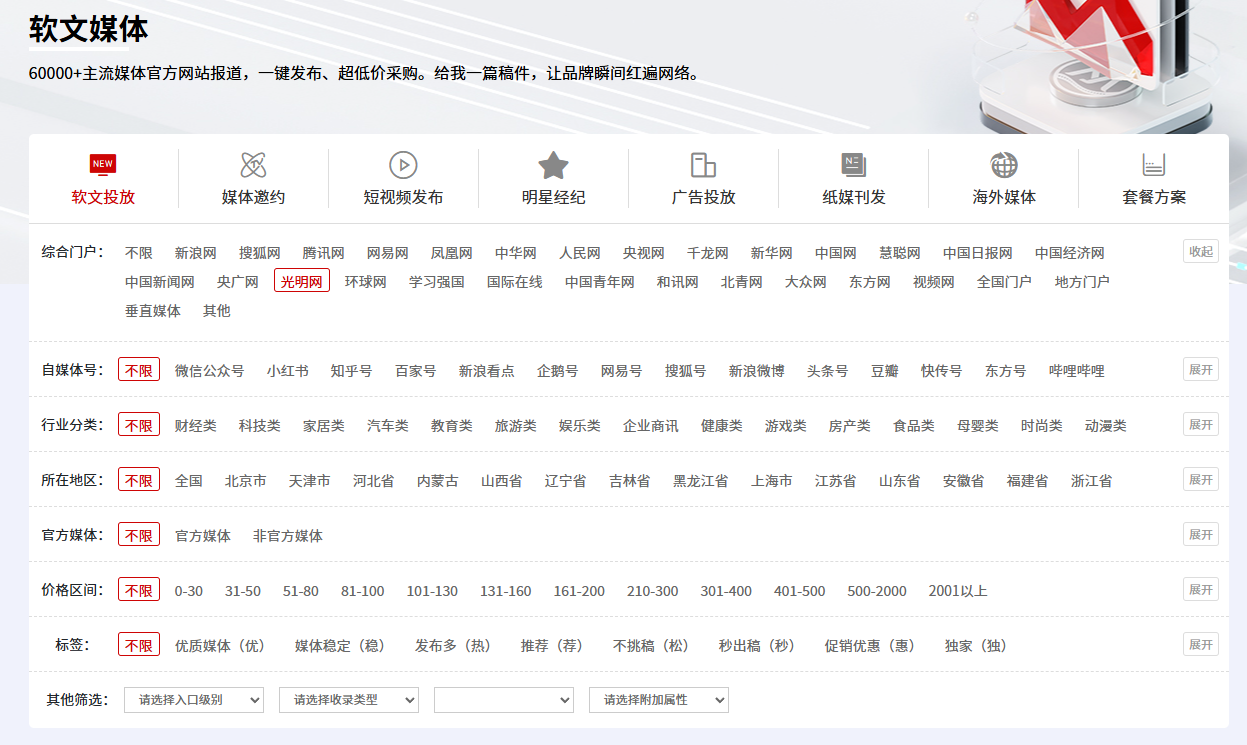
Task: Click the 海外媒体 globe icon
Action: pos(1003,165)
